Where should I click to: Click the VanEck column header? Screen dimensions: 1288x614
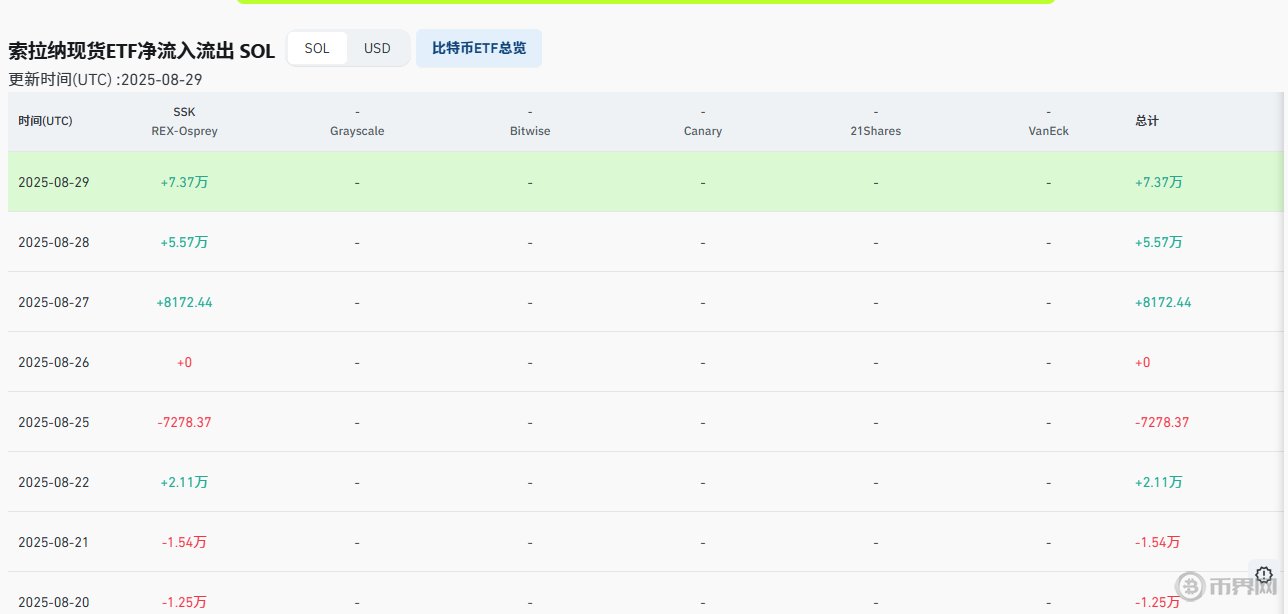pyautogui.click(x=1048, y=121)
